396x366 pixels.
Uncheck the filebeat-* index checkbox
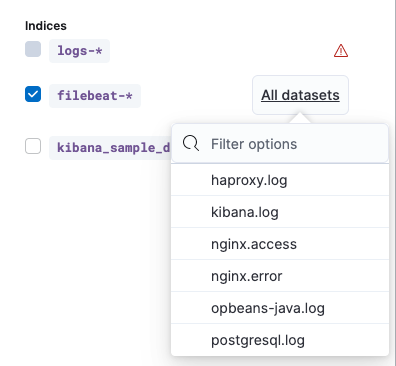pos(33,94)
